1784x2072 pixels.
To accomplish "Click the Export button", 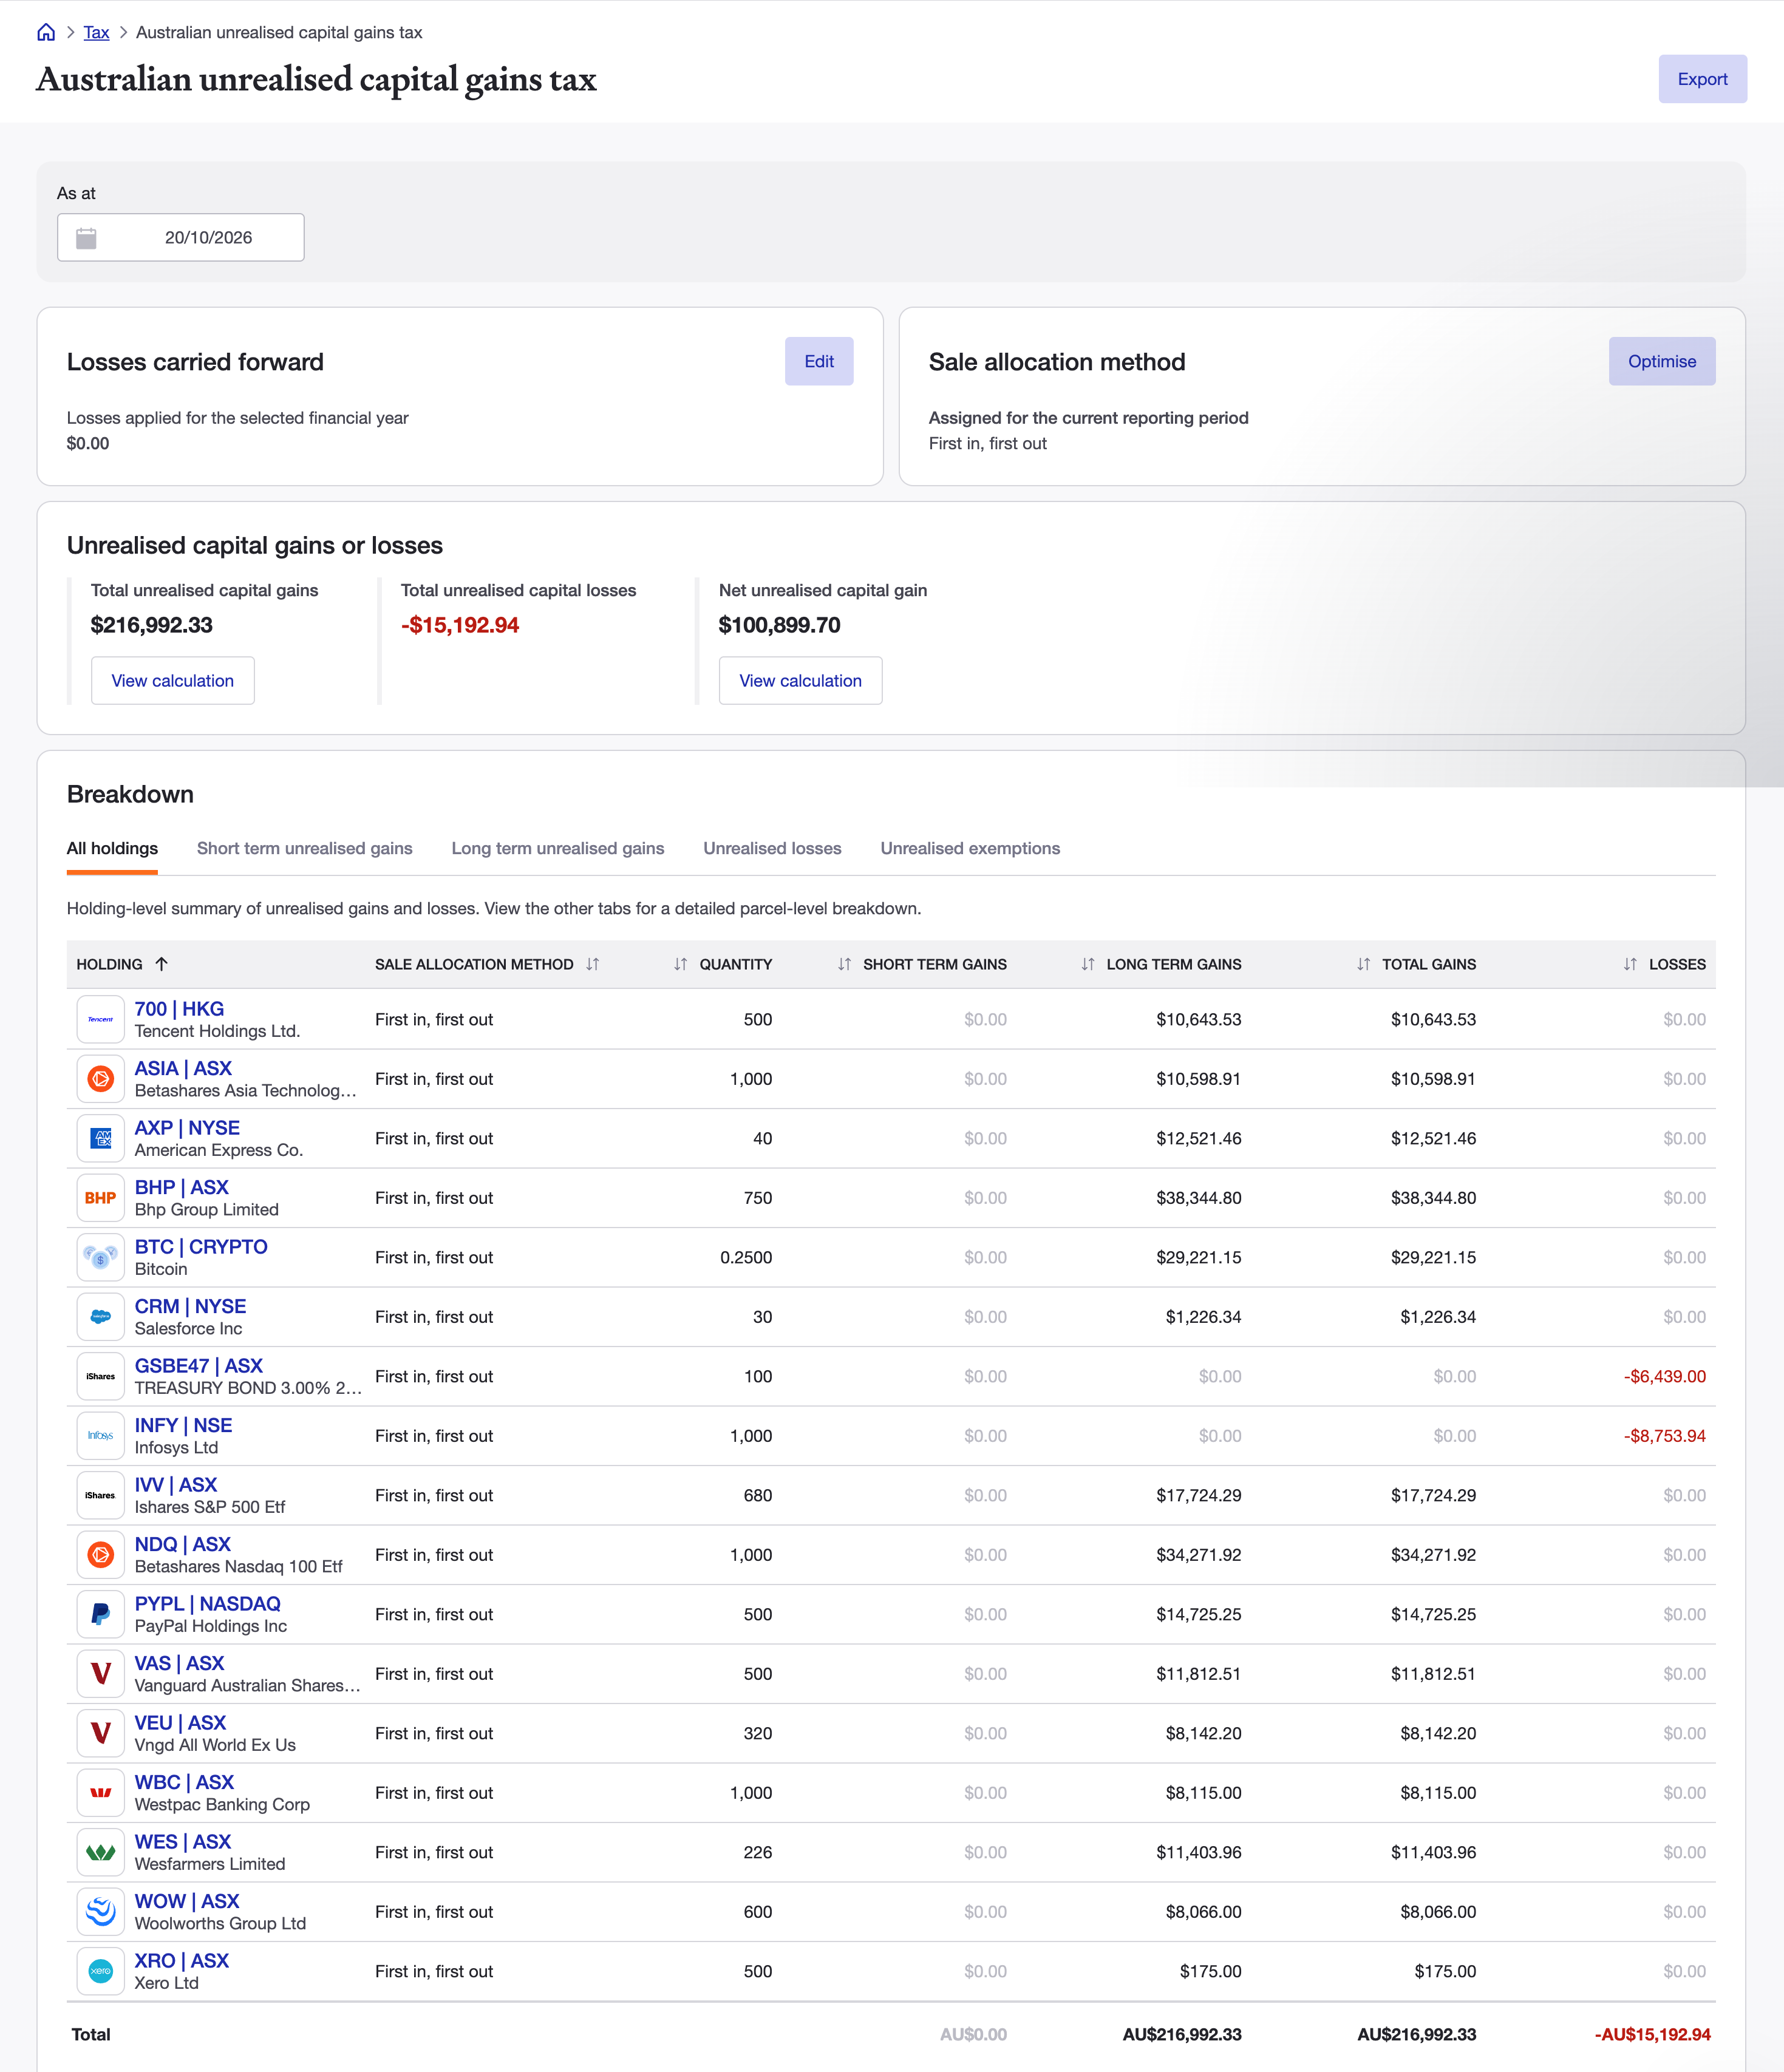I will point(1702,79).
